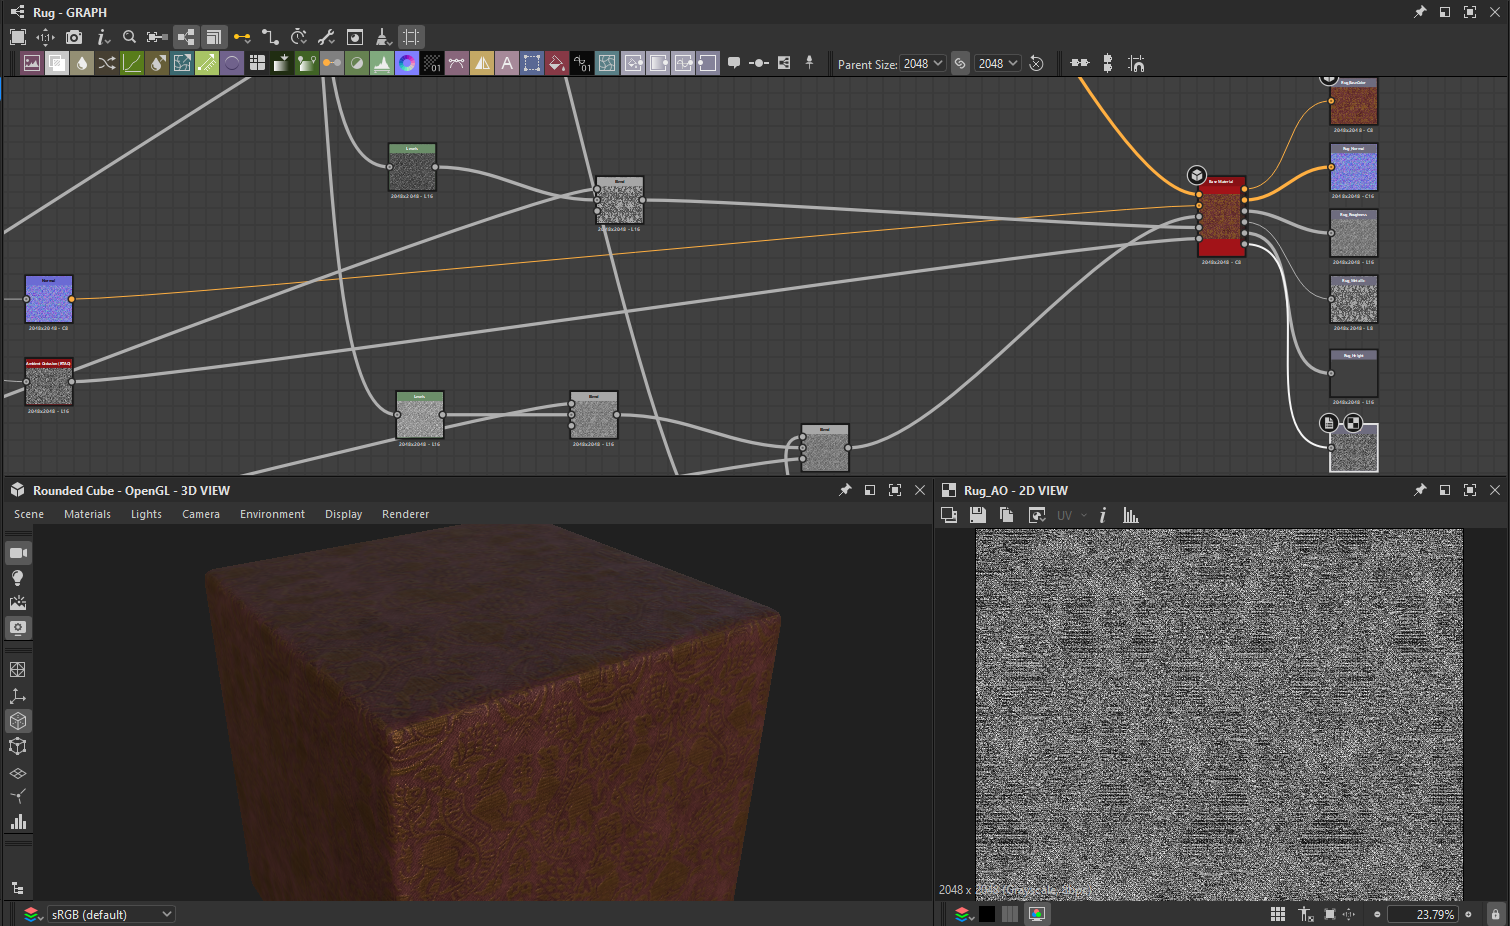Open the graph info display dropdown

tap(102, 37)
